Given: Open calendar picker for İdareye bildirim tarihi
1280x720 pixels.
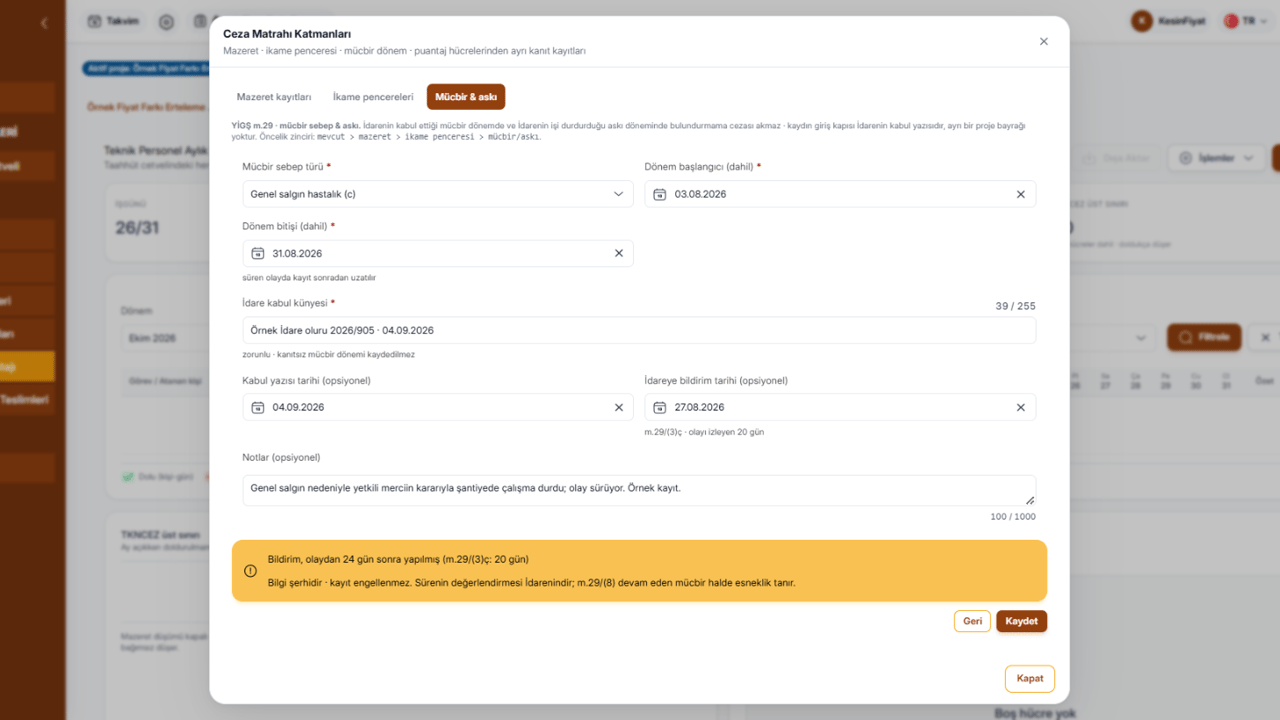Looking at the screenshot, I should pos(659,407).
